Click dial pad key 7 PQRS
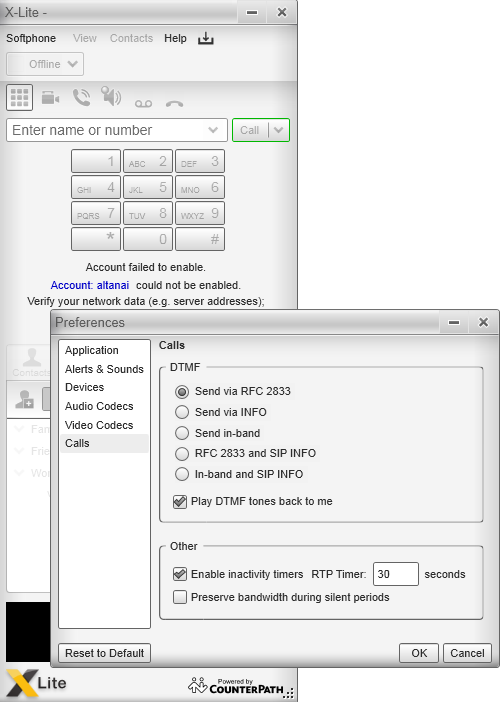Image resolution: width=503 pixels, height=702 pixels. 96,213
